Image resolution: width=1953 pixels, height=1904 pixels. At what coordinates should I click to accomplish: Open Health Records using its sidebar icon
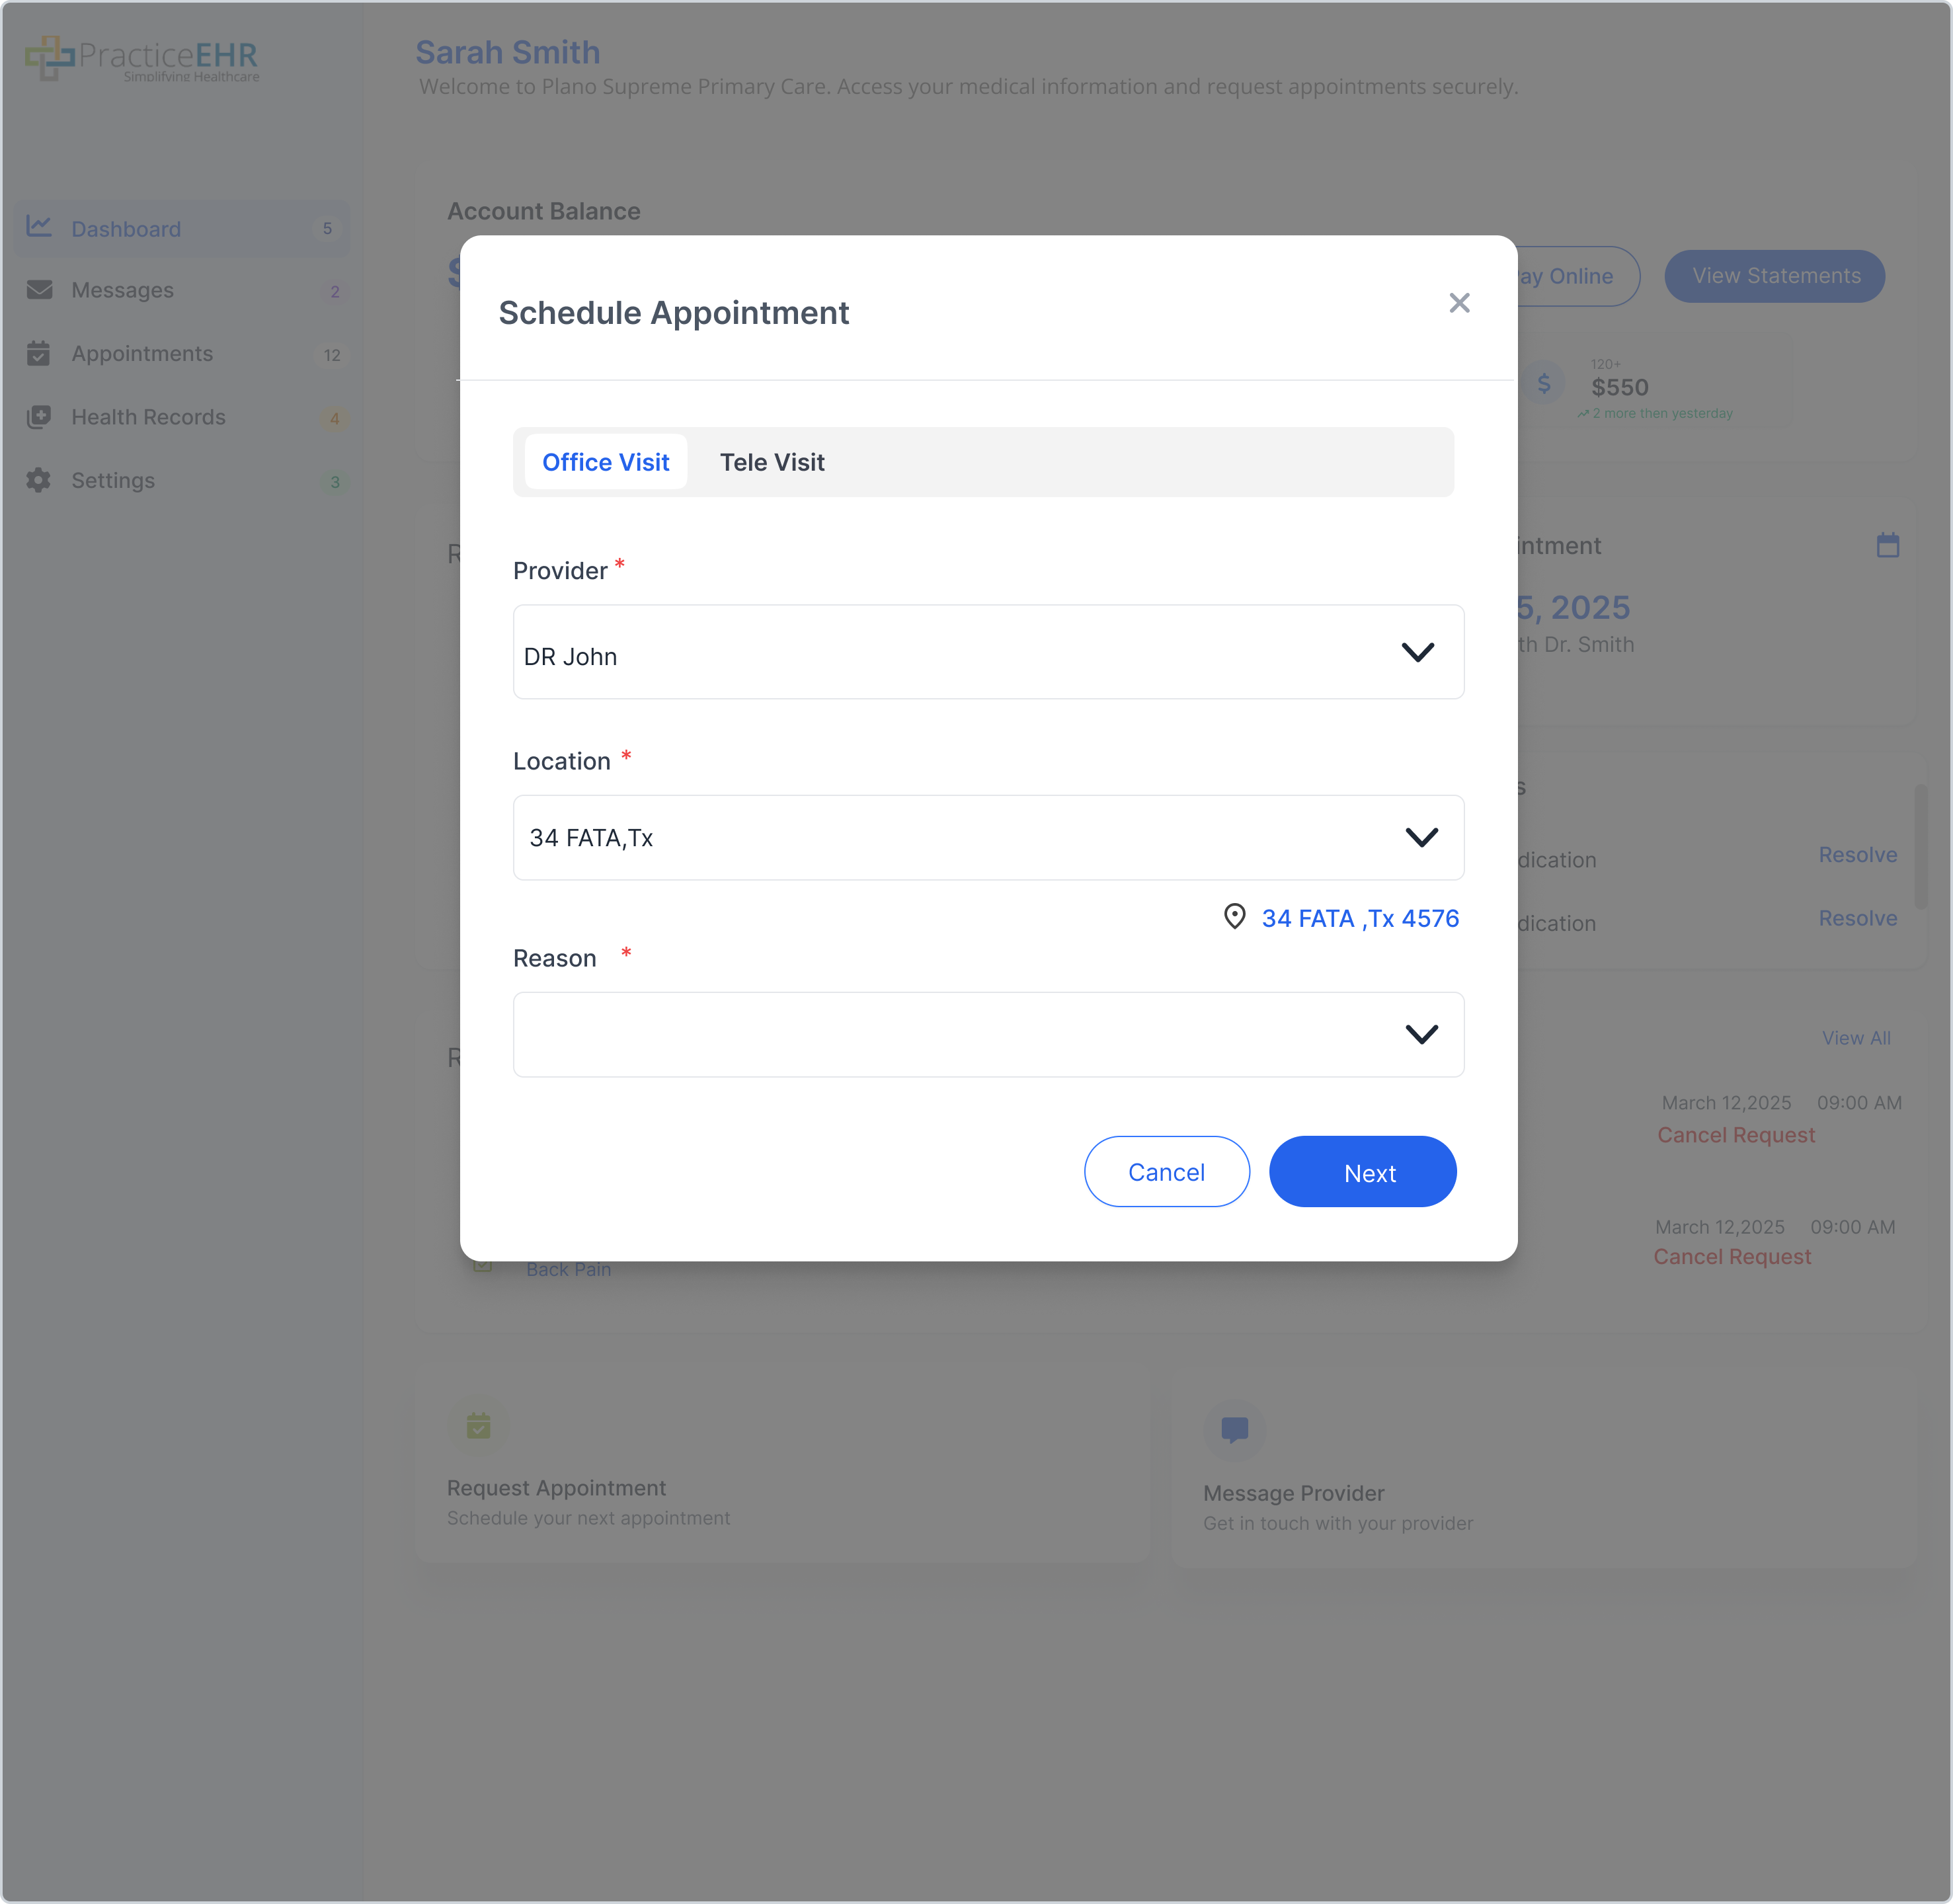pyautogui.click(x=39, y=417)
